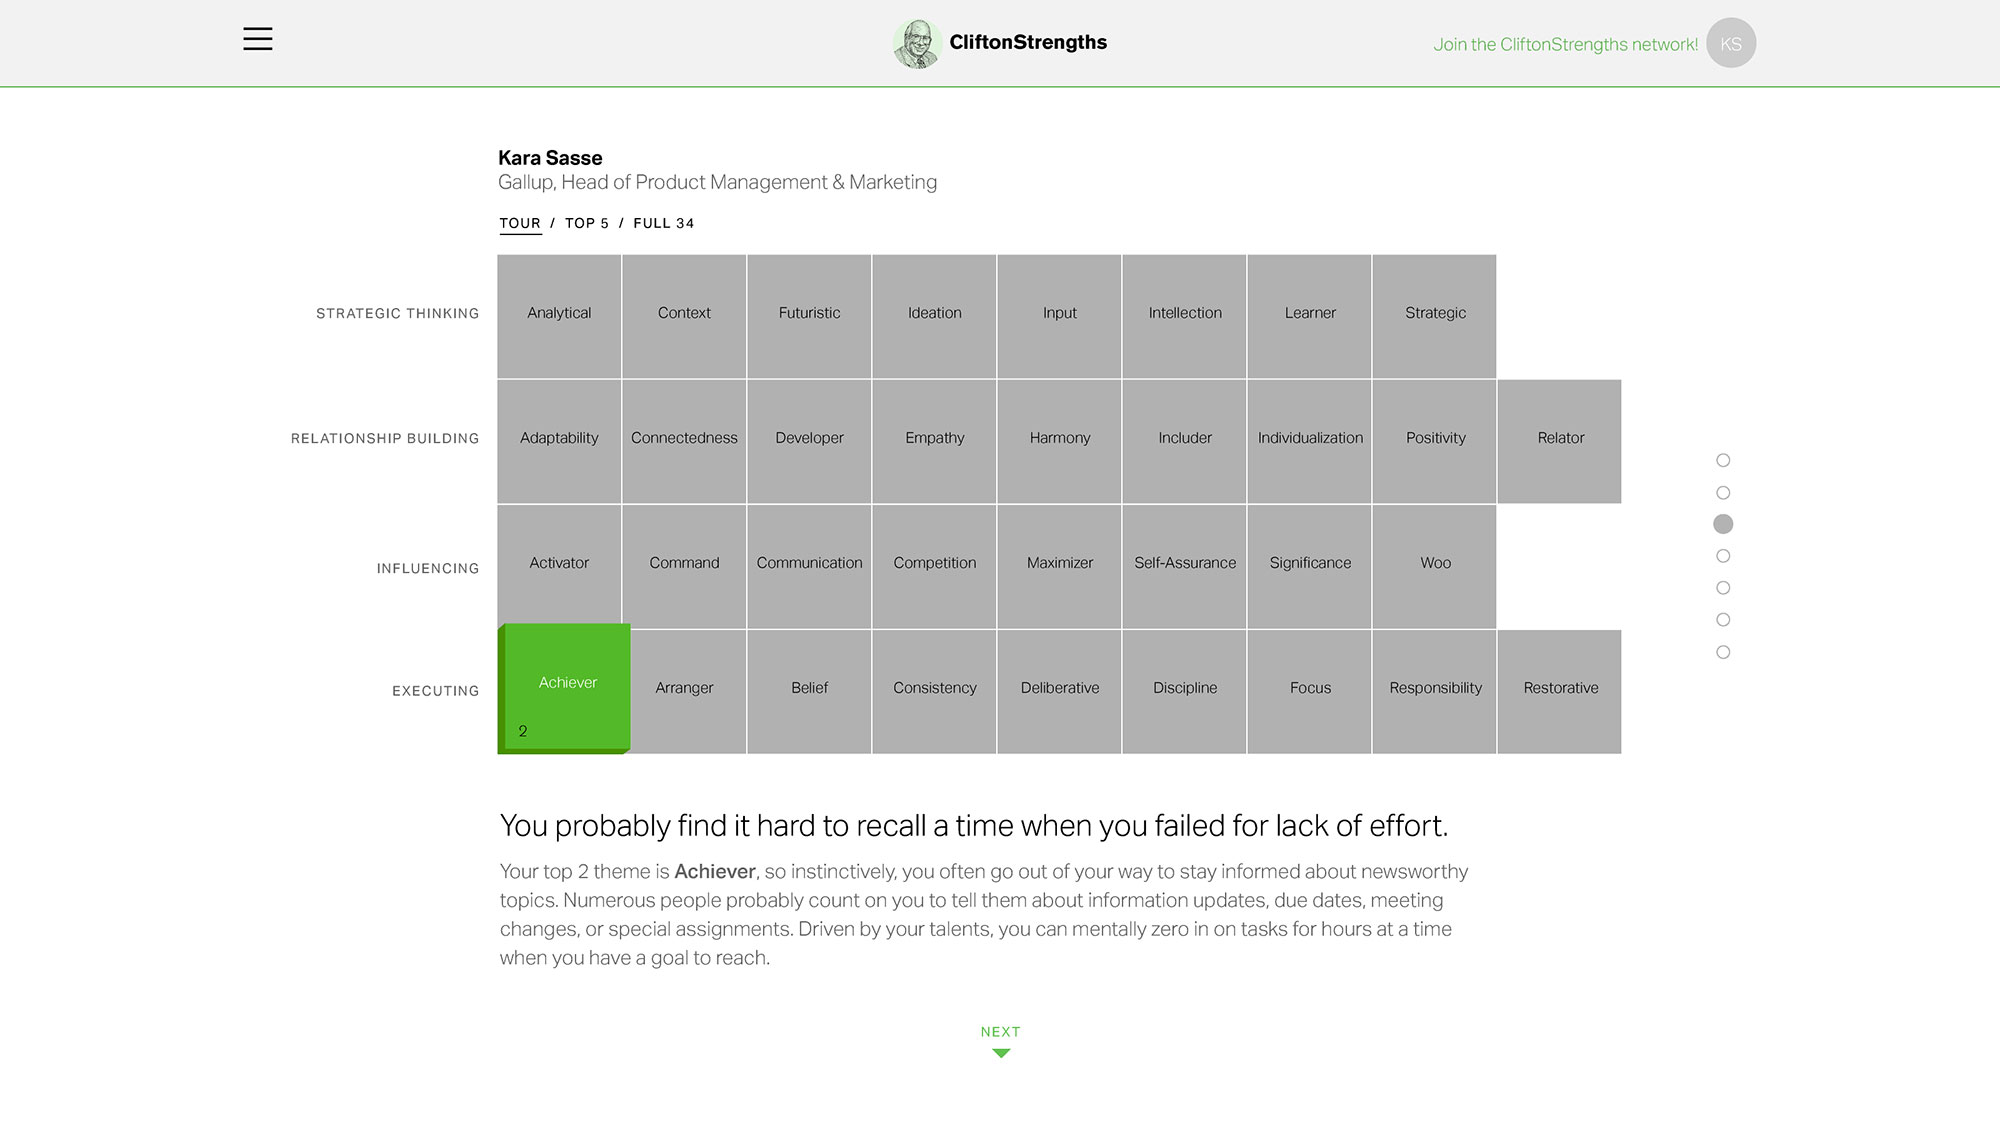Viewport: 2000px width, 1125px height.
Task: Switch to the FULL 34 tab
Action: 664,223
